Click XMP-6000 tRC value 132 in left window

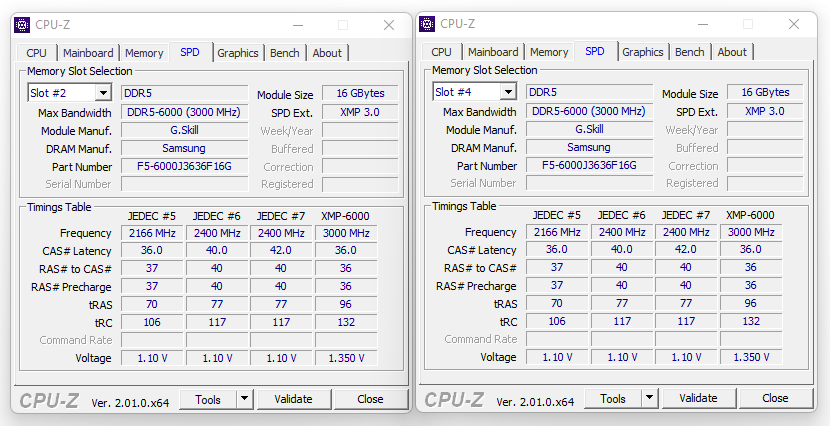click(346, 322)
